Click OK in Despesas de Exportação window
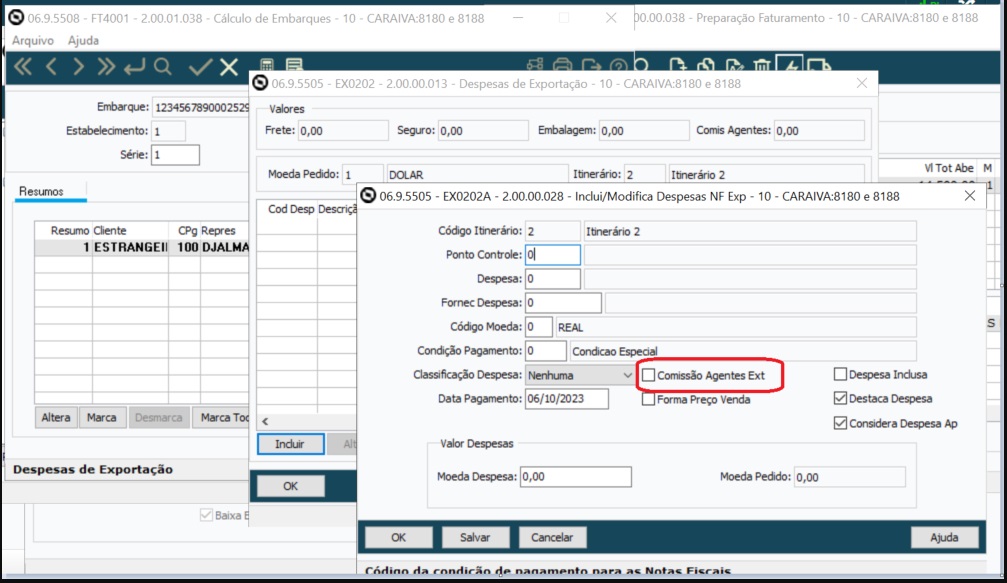Image resolution: width=1007 pixels, height=583 pixels. [x=290, y=486]
